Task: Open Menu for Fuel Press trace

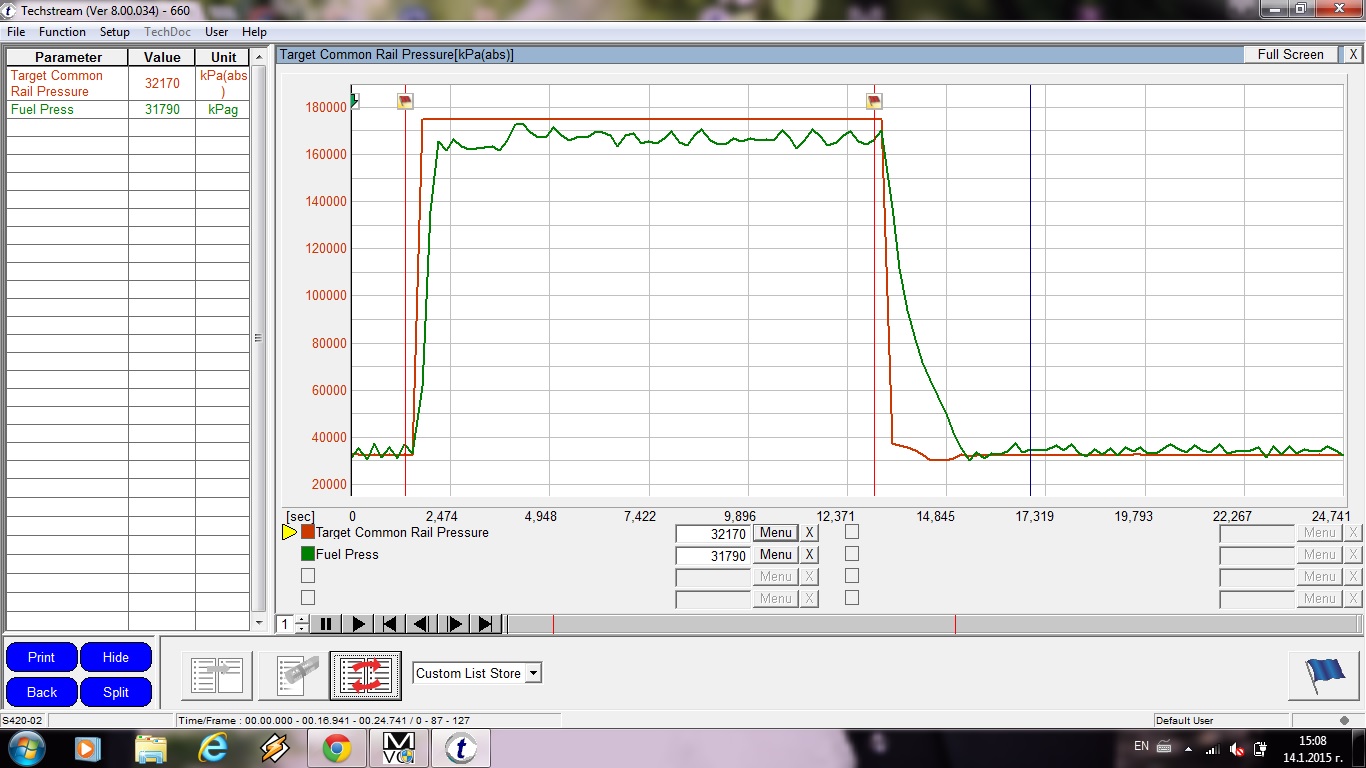Action: click(x=775, y=555)
